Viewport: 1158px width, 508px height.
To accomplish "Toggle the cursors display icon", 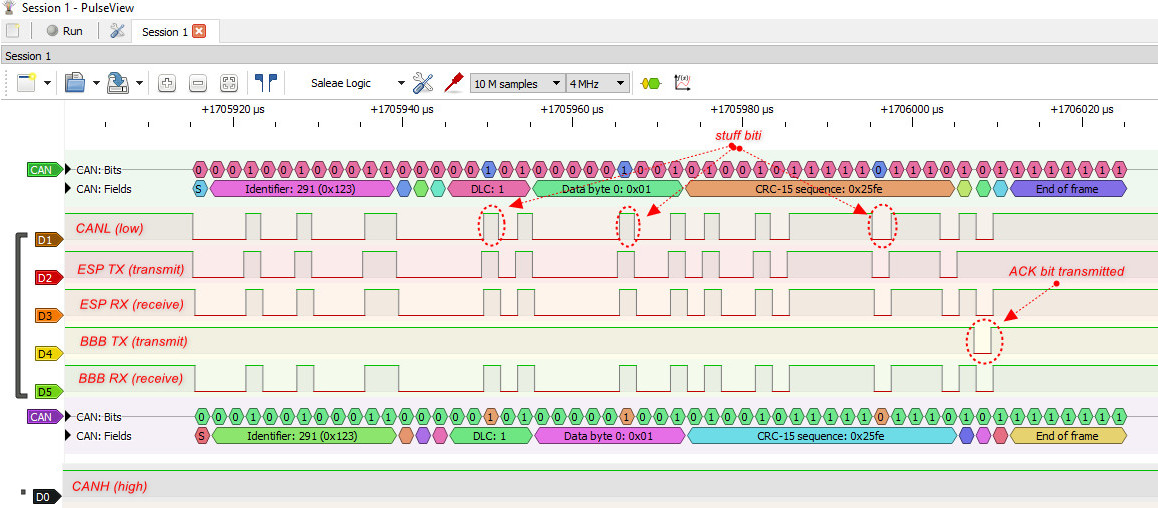I will (x=266, y=83).
